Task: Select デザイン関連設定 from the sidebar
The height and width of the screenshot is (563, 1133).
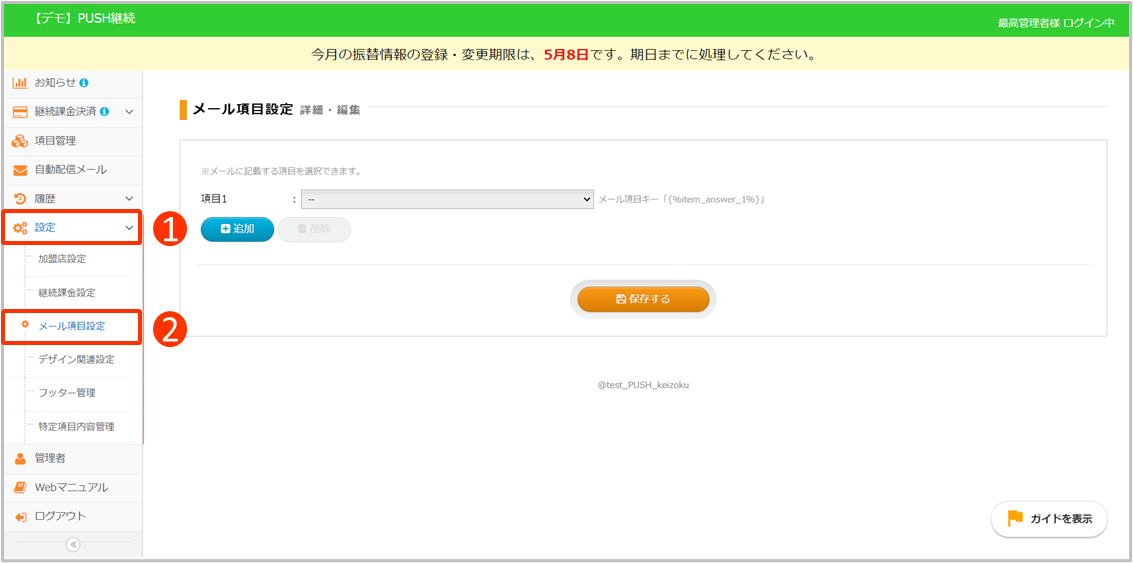Action: [76, 359]
